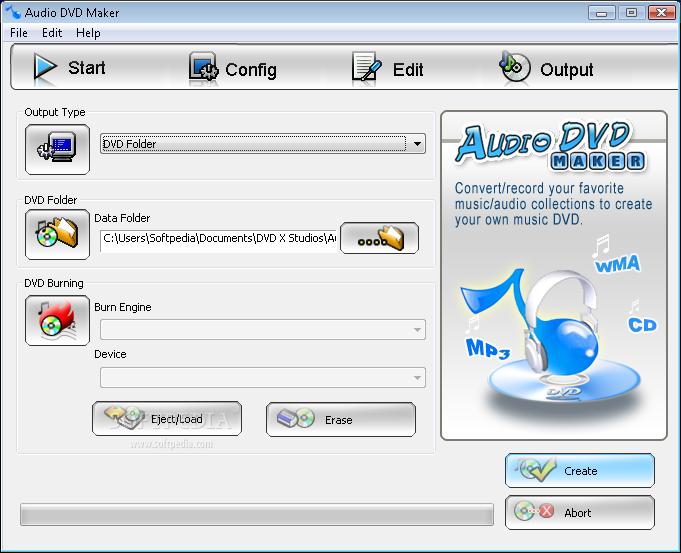Click the Data Folder path field
Image resolution: width=681 pixels, height=553 pixels.
pos(218,241)
